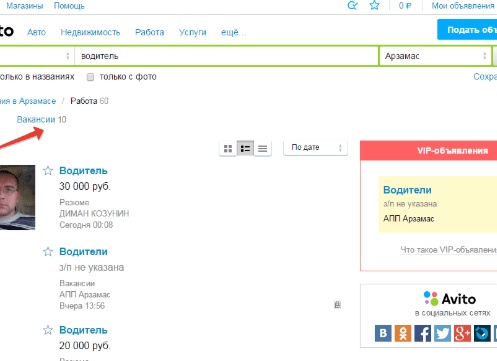Open Водители listing posted Вчера 13:56

(x=83, y=251)
